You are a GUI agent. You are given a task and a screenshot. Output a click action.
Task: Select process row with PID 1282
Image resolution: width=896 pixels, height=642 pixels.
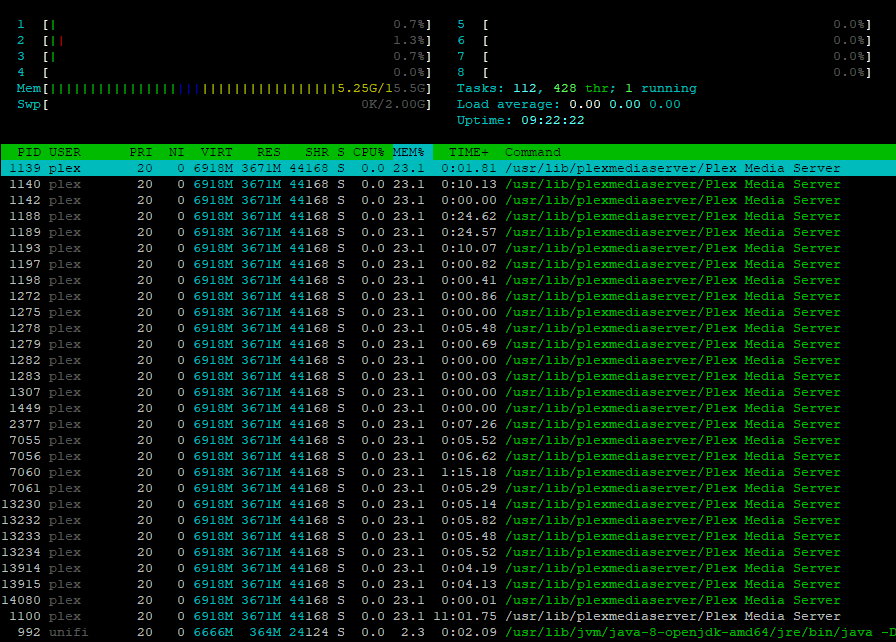pyautogui.click(x=448, y=360)
